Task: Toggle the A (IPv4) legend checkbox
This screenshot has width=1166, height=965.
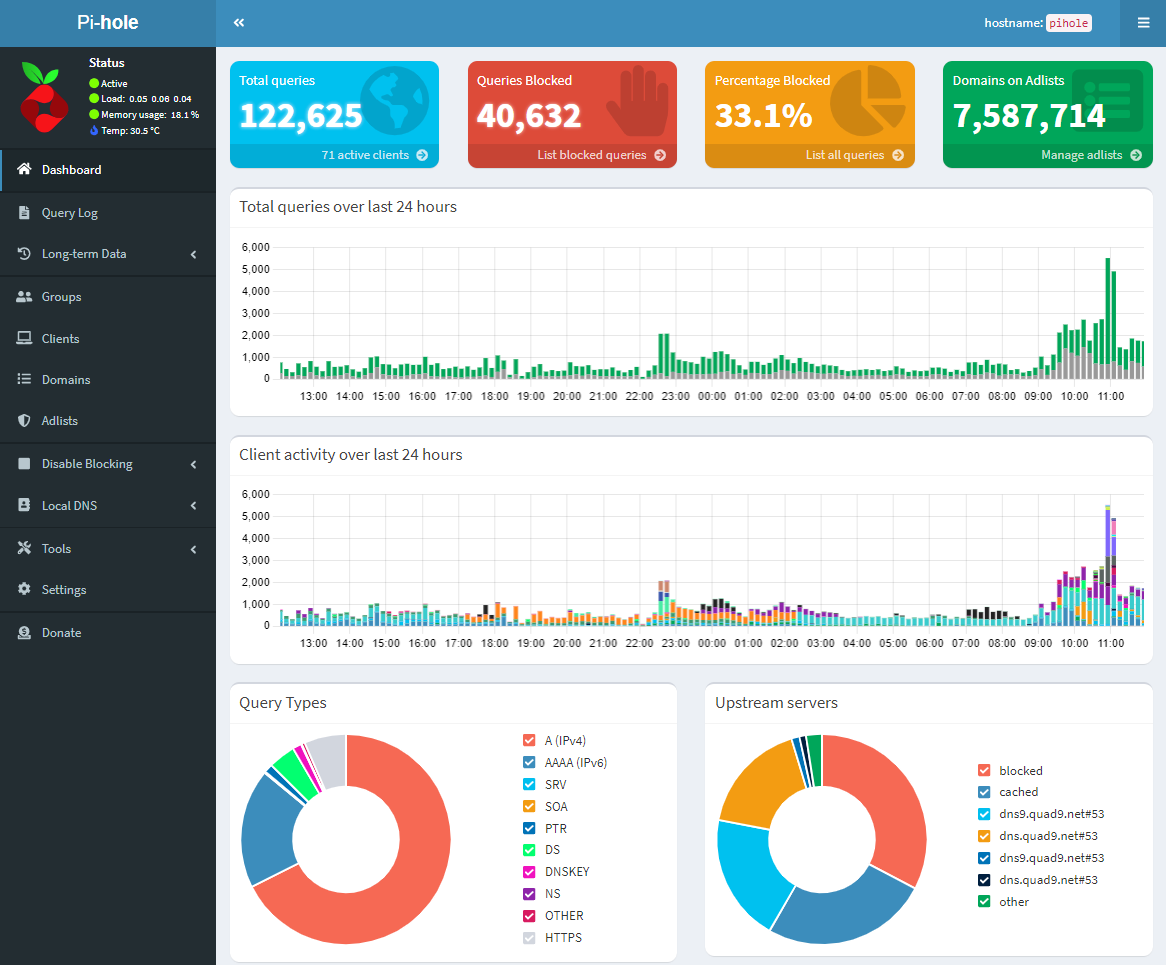Action: coord(530,741)
